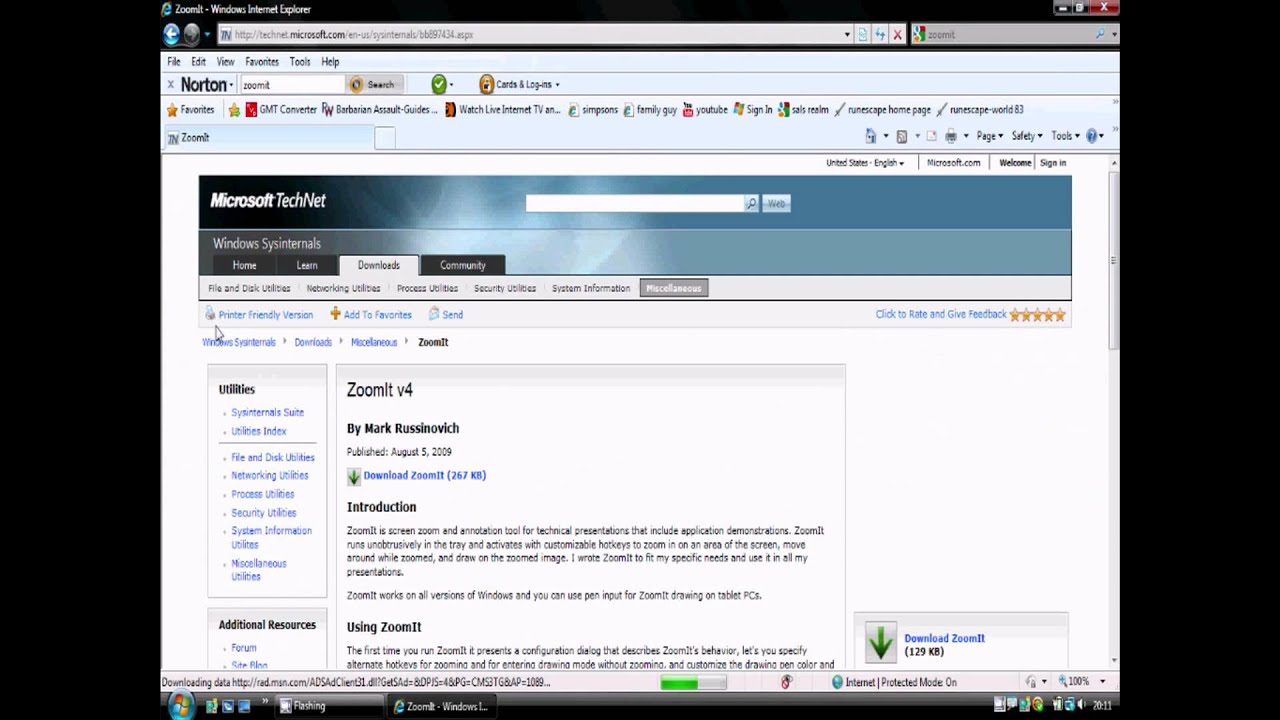Open the View menu
1280x720 pixels.
pyautogui.click(x=226, y=61)
